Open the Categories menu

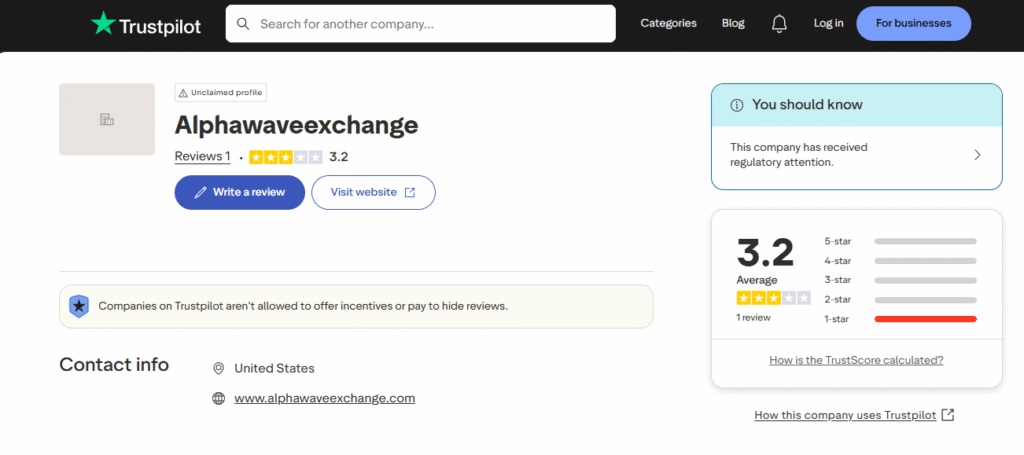(x=668, y=23)
